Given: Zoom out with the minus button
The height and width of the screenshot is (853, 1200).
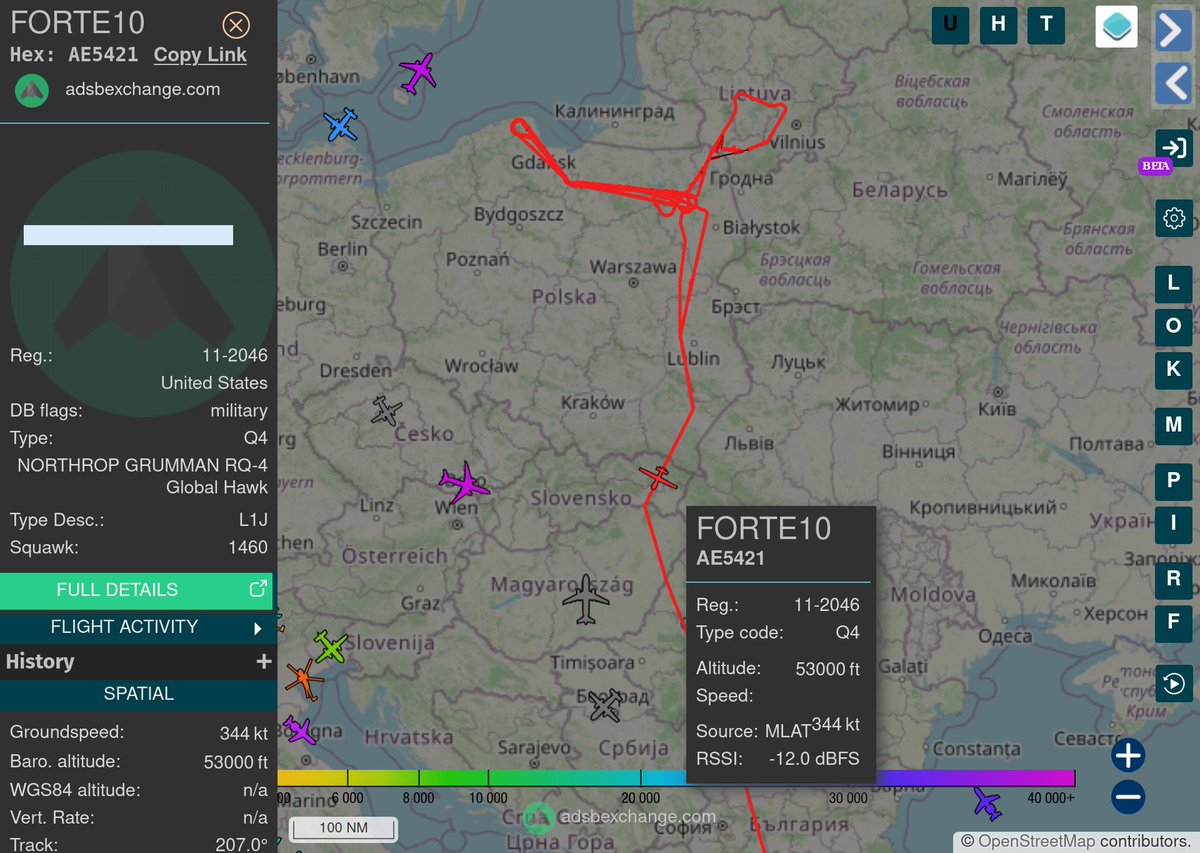Looking at the screenshot, I should (1128, 797).
